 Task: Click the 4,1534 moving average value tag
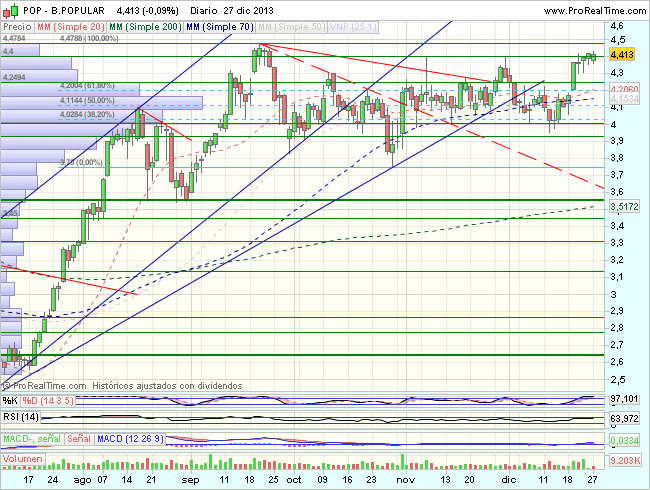(624, 99)
